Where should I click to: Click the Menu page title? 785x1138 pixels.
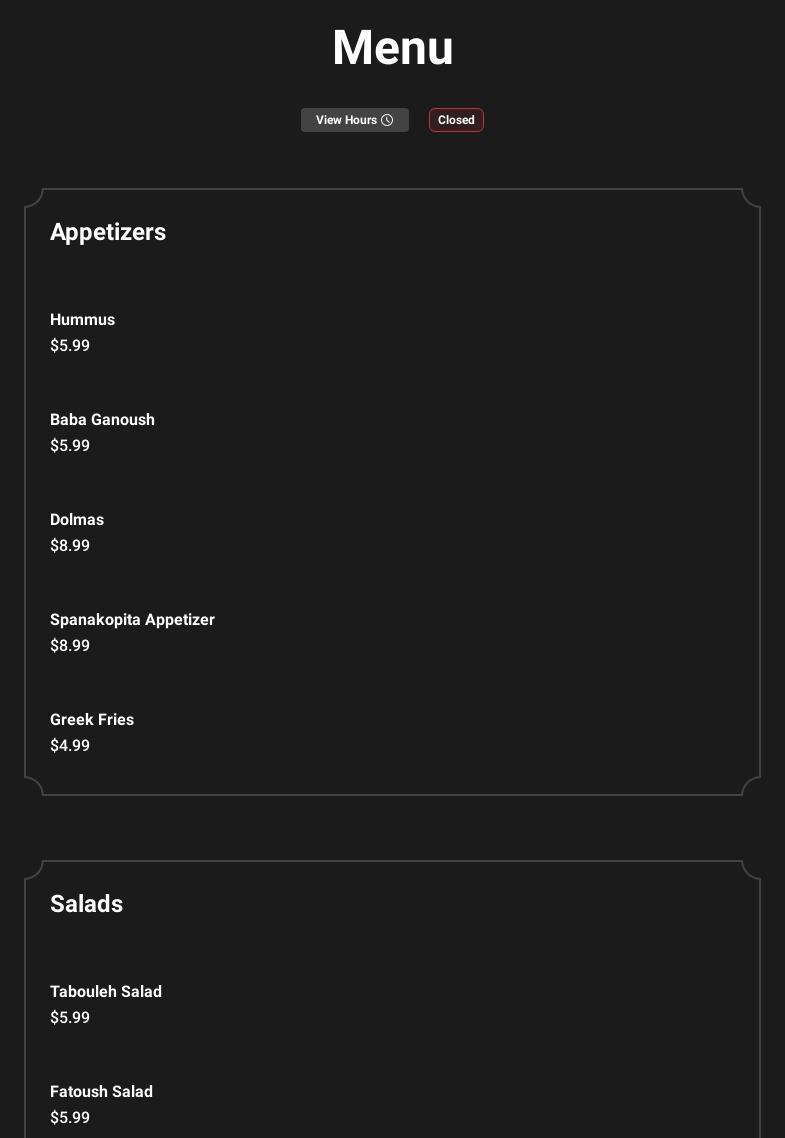[392, 48]
